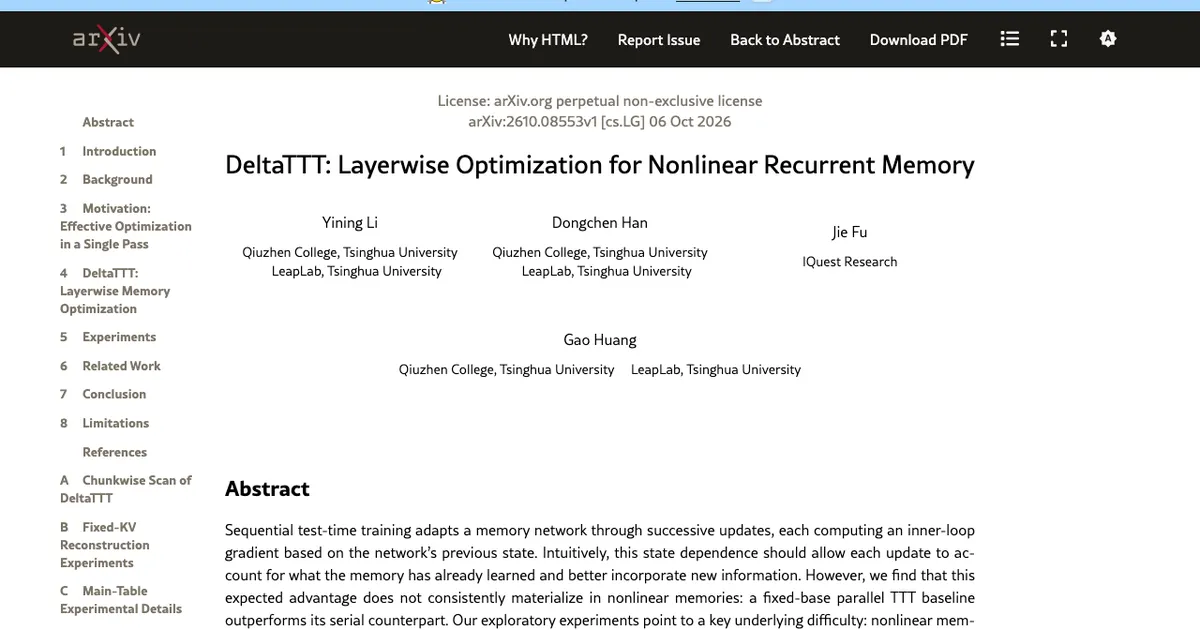
Task: Open the fullscreen view icon
Action: 1059,39
